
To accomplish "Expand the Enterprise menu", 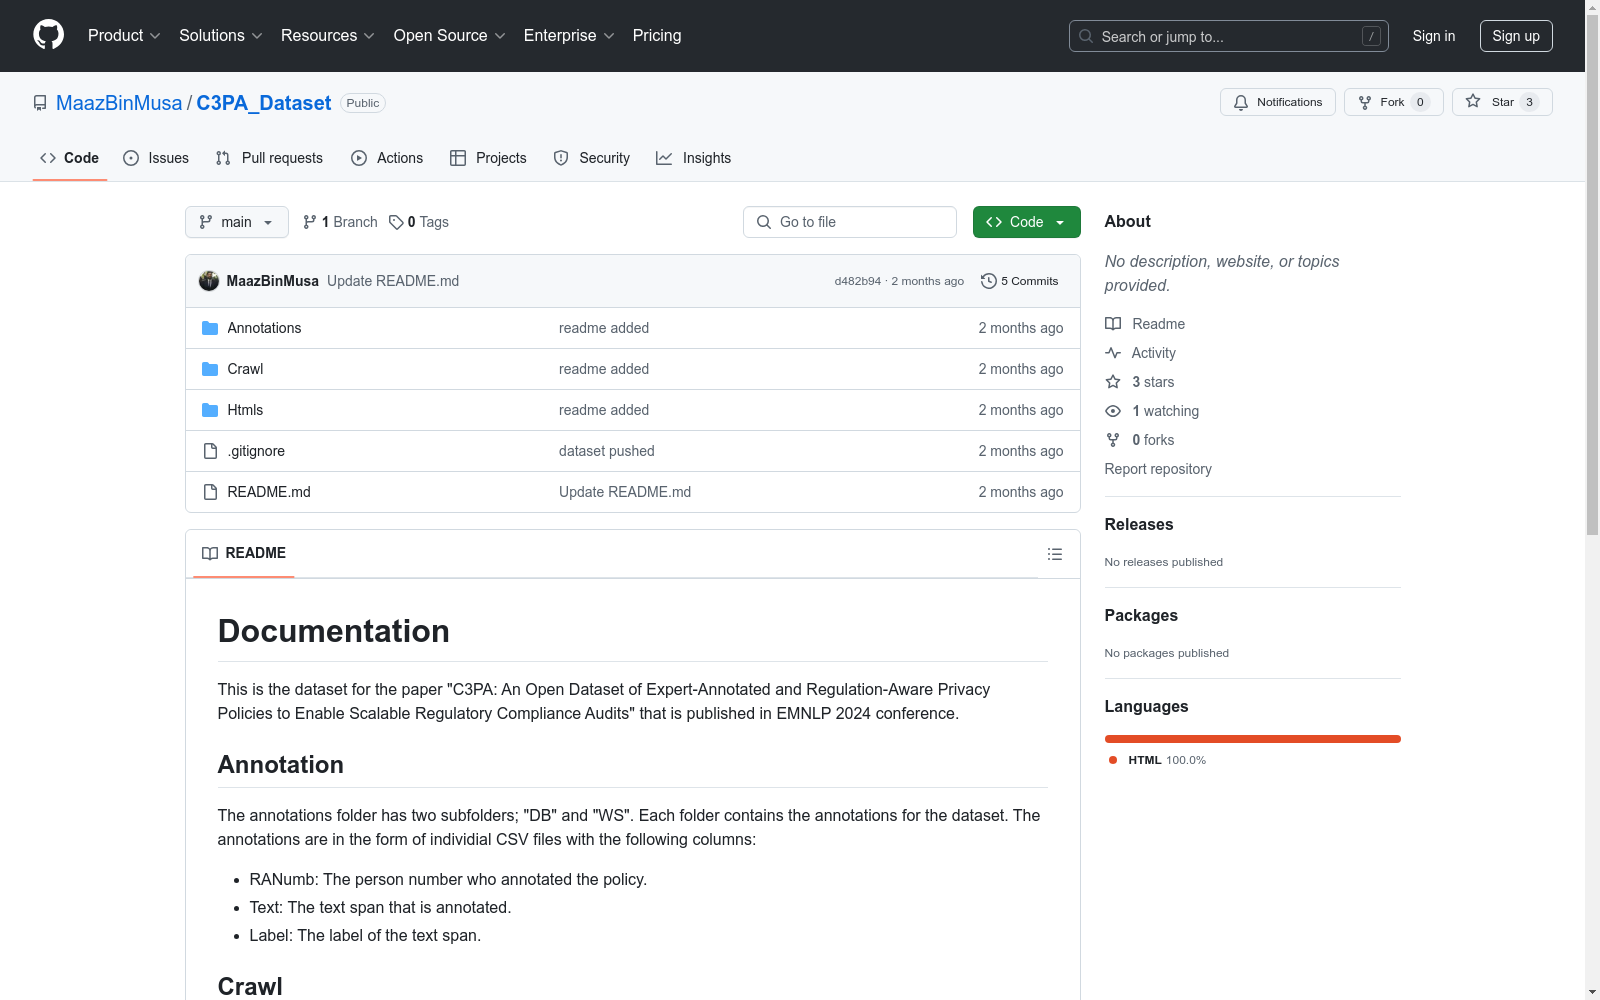I will pos(569,35).
